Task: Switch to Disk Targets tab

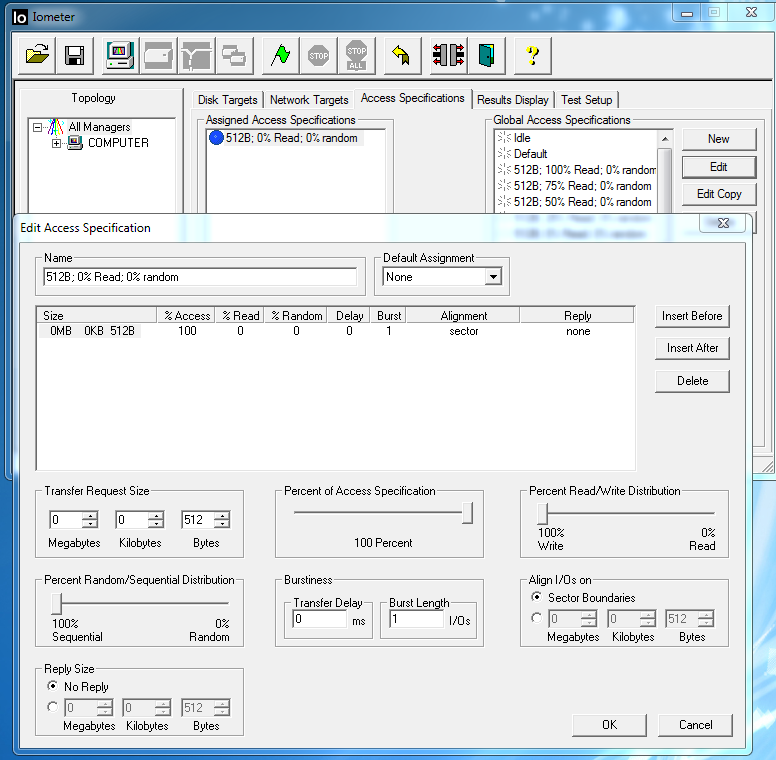Action: pos(228,100)
